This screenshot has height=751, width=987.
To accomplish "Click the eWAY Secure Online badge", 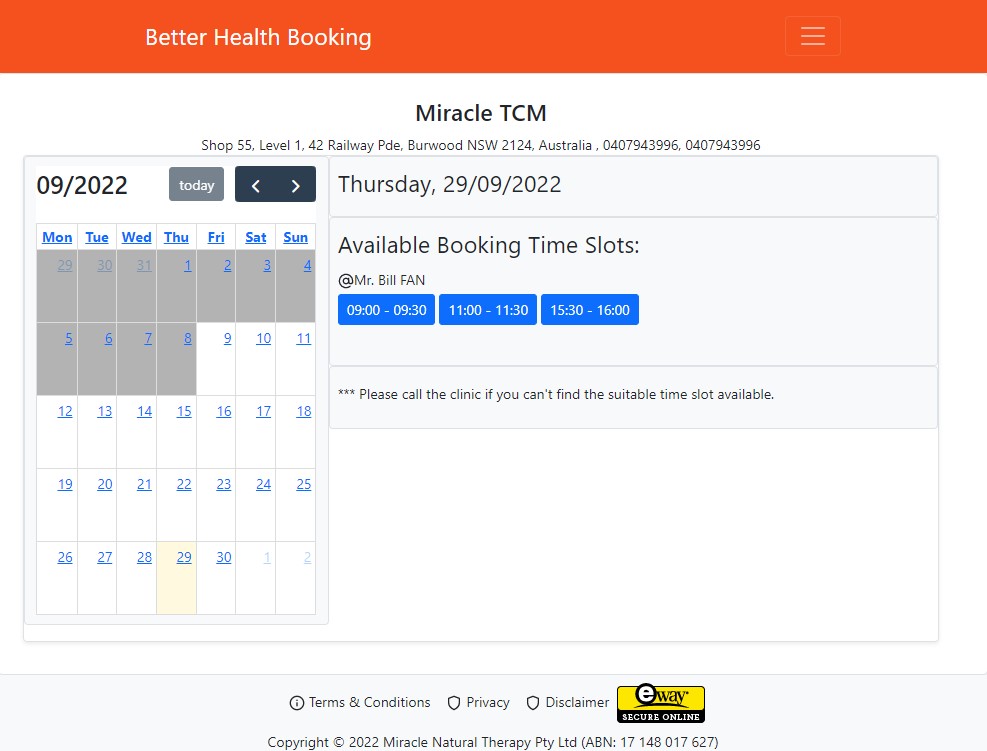I will click(x=660, y=704).
